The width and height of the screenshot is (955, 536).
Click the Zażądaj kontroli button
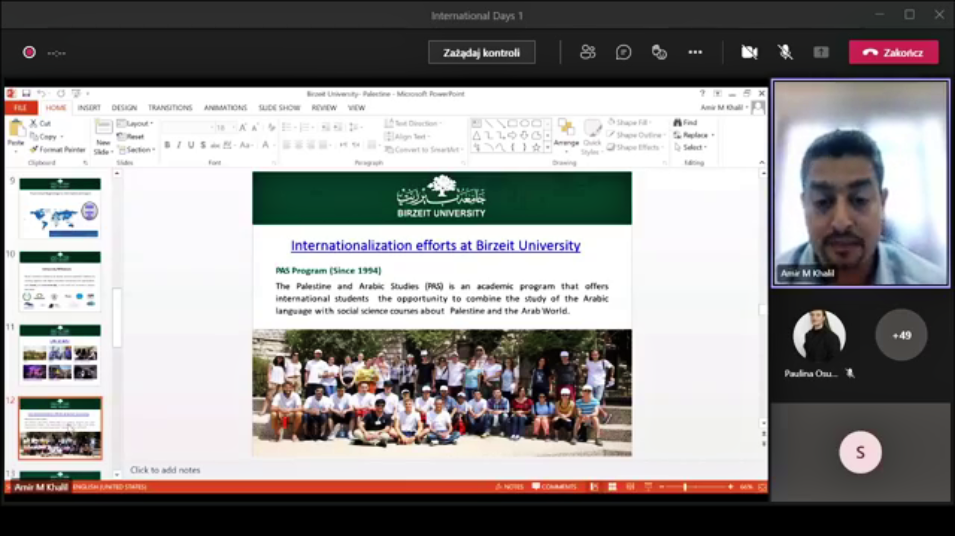pos(481,52)
